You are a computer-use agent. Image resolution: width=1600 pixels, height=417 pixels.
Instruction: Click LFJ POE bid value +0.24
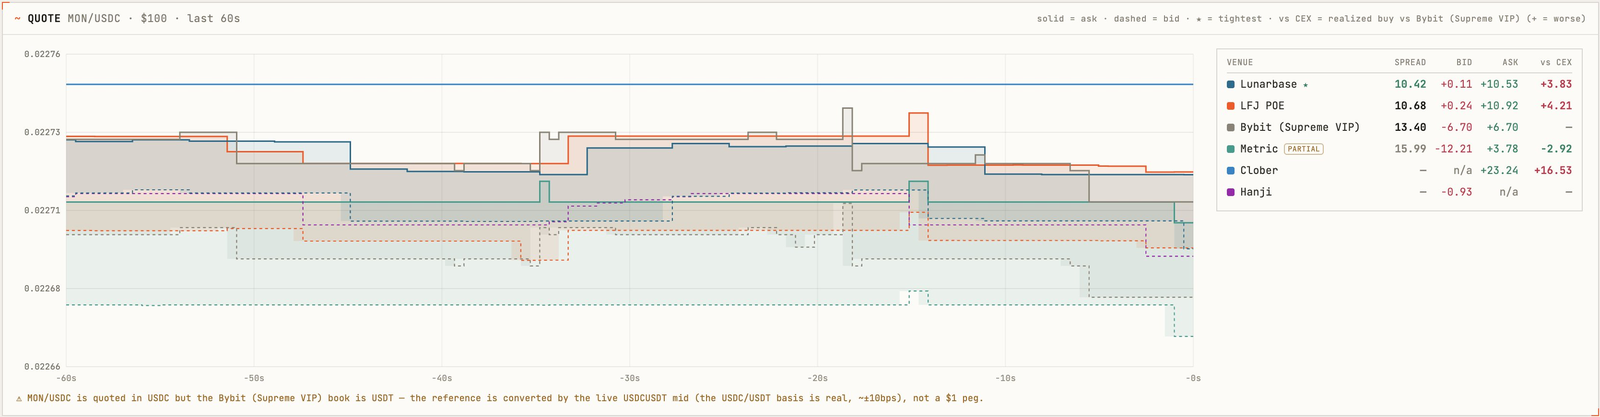(x=1456, y=106)
